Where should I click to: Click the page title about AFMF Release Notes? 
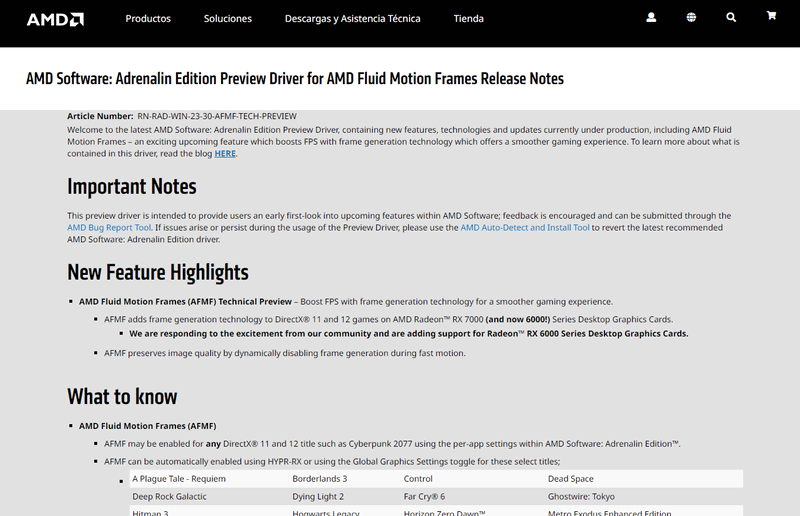coord(295,79)
